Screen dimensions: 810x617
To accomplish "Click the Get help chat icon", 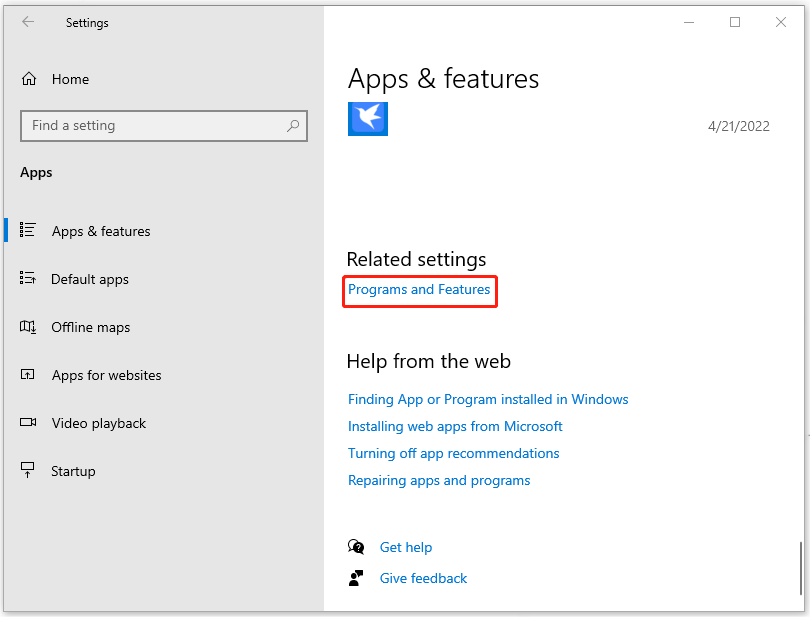I will 356,547.
